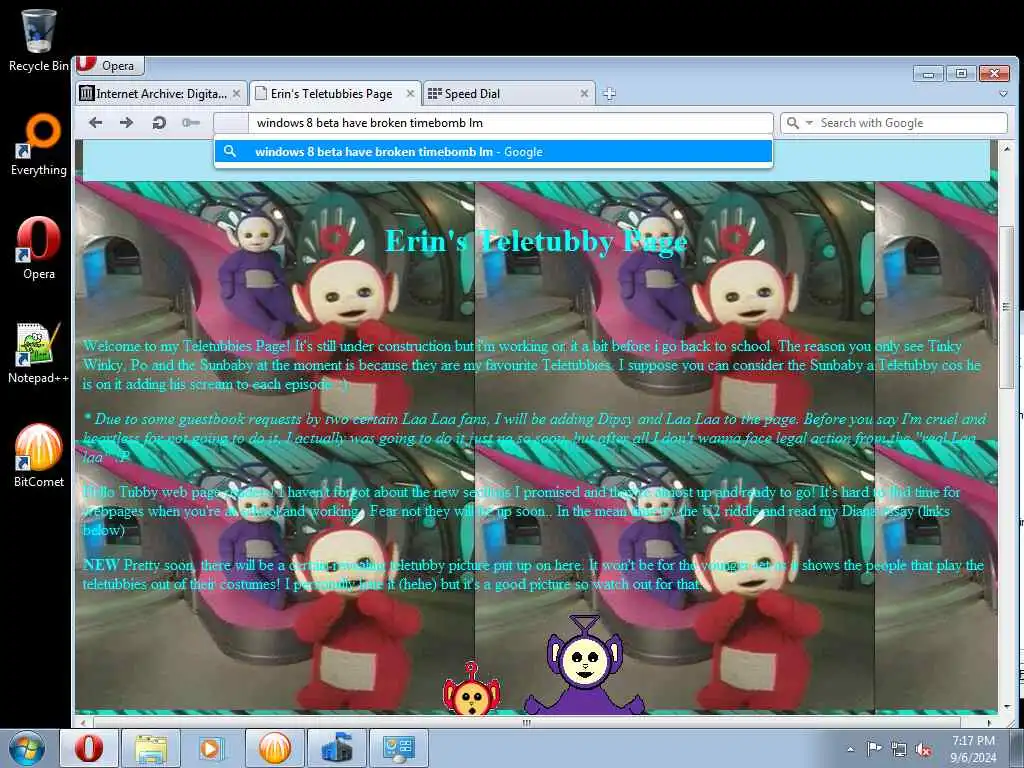Select the Google search suggestion row
This screenshot has height=768, width=1024.
tap(493, 152)
